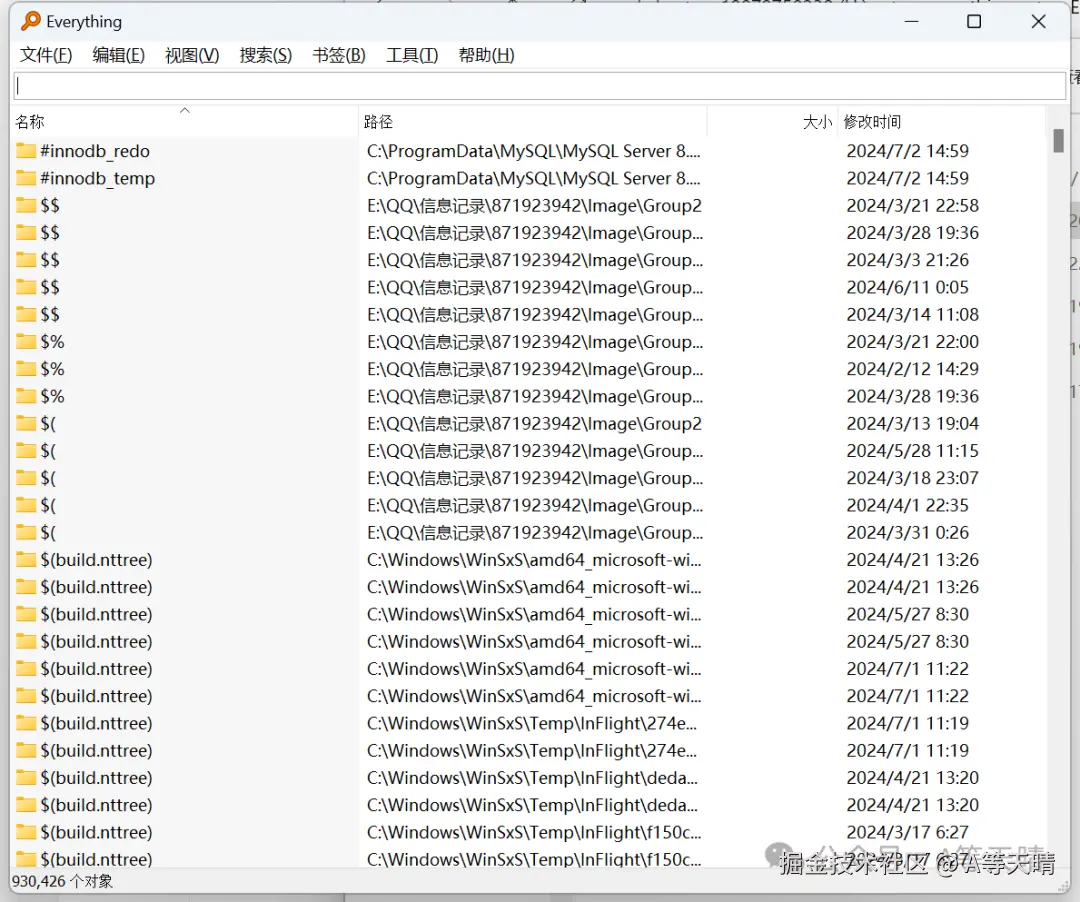Maximize the Everything window
This screenshot has height=902, width=1080.
974,21
